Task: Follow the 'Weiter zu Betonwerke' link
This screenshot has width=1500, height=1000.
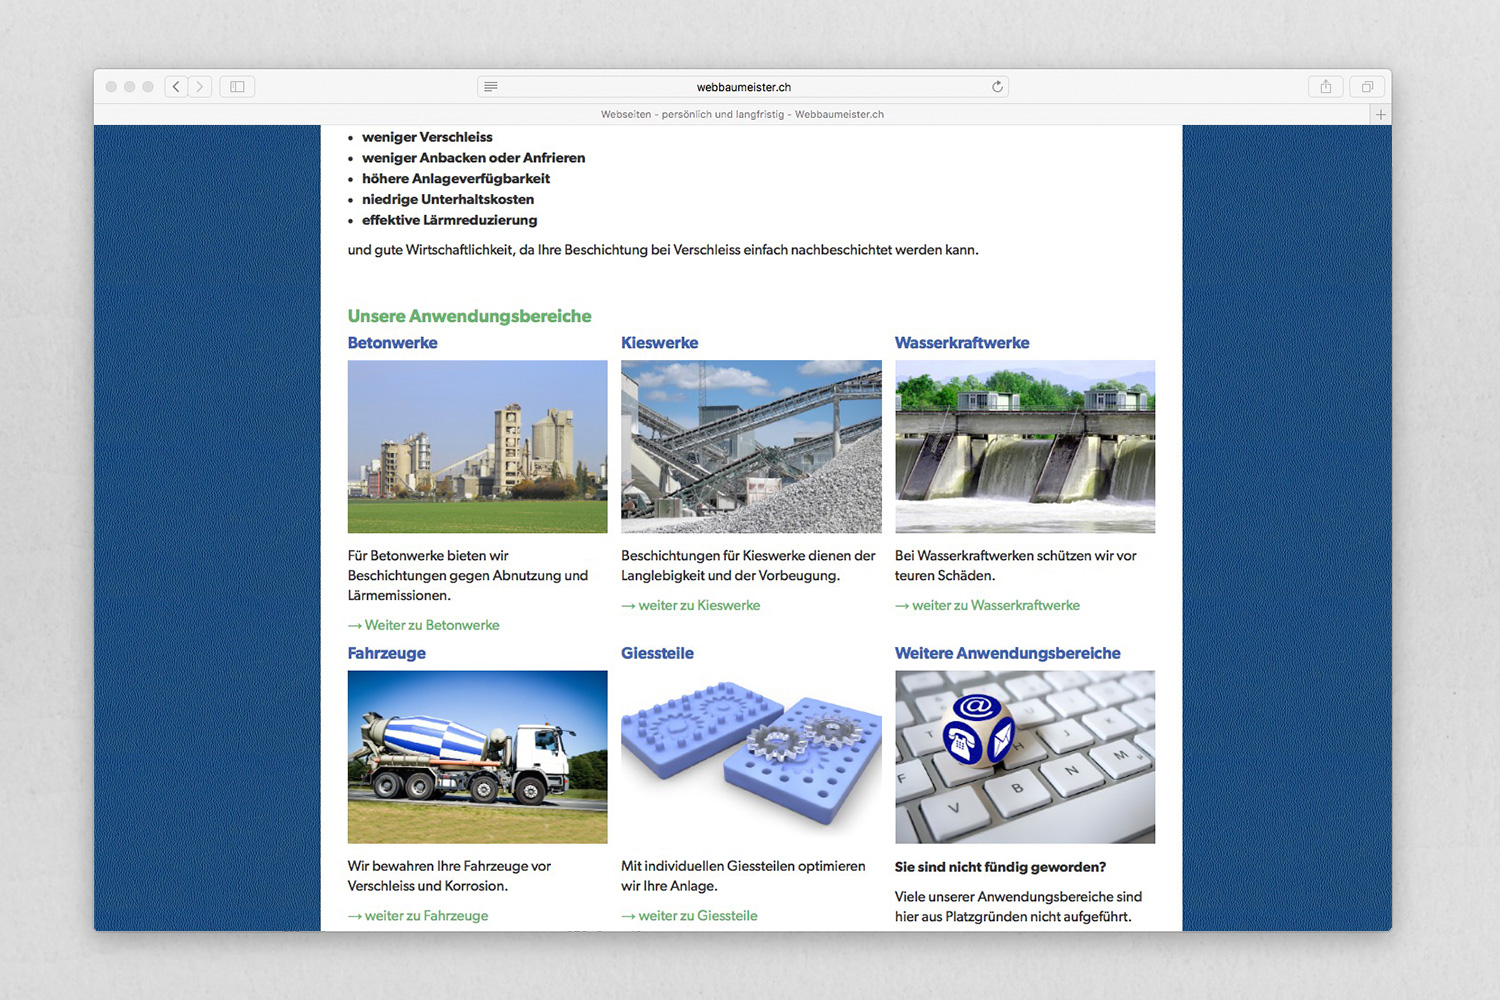Action: coord(431,625)
